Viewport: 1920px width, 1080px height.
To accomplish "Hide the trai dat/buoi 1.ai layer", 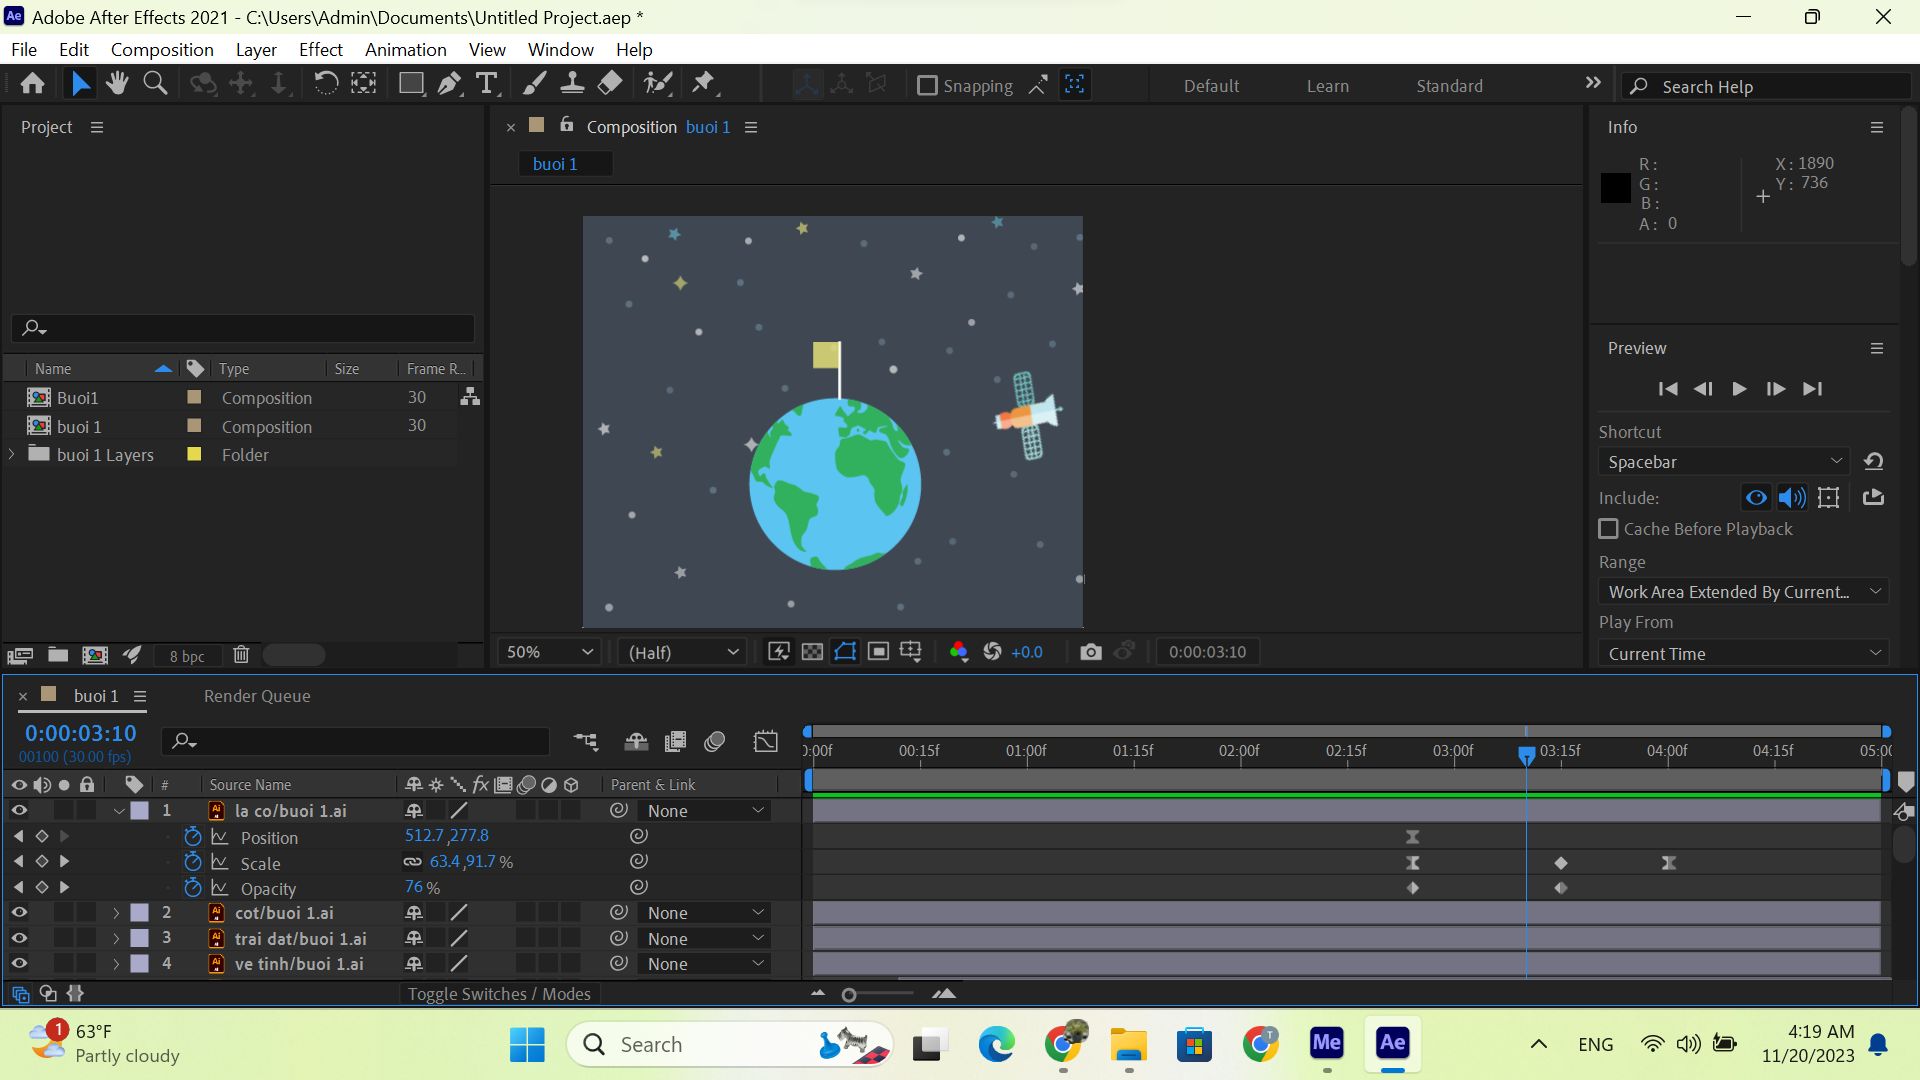I will 19,939.
